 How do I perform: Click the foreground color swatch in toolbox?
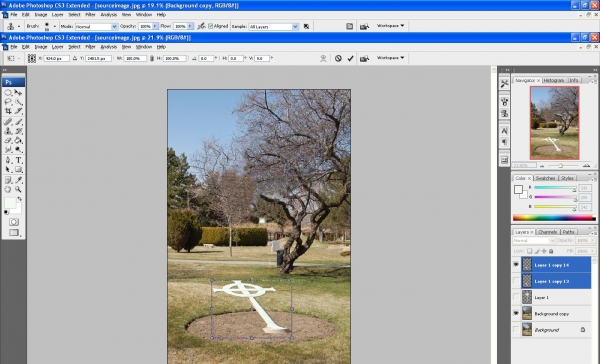coord(10,202)
